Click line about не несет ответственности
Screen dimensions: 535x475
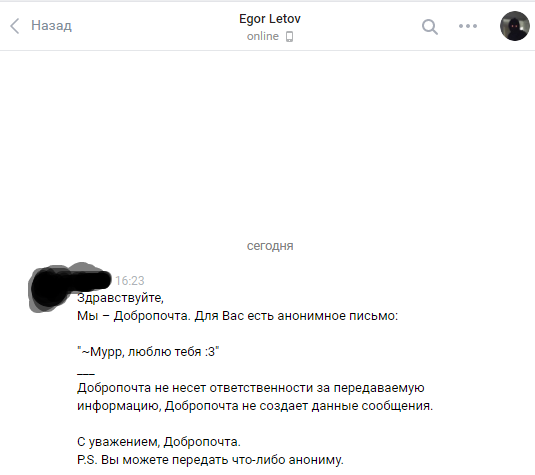(251, 388)
